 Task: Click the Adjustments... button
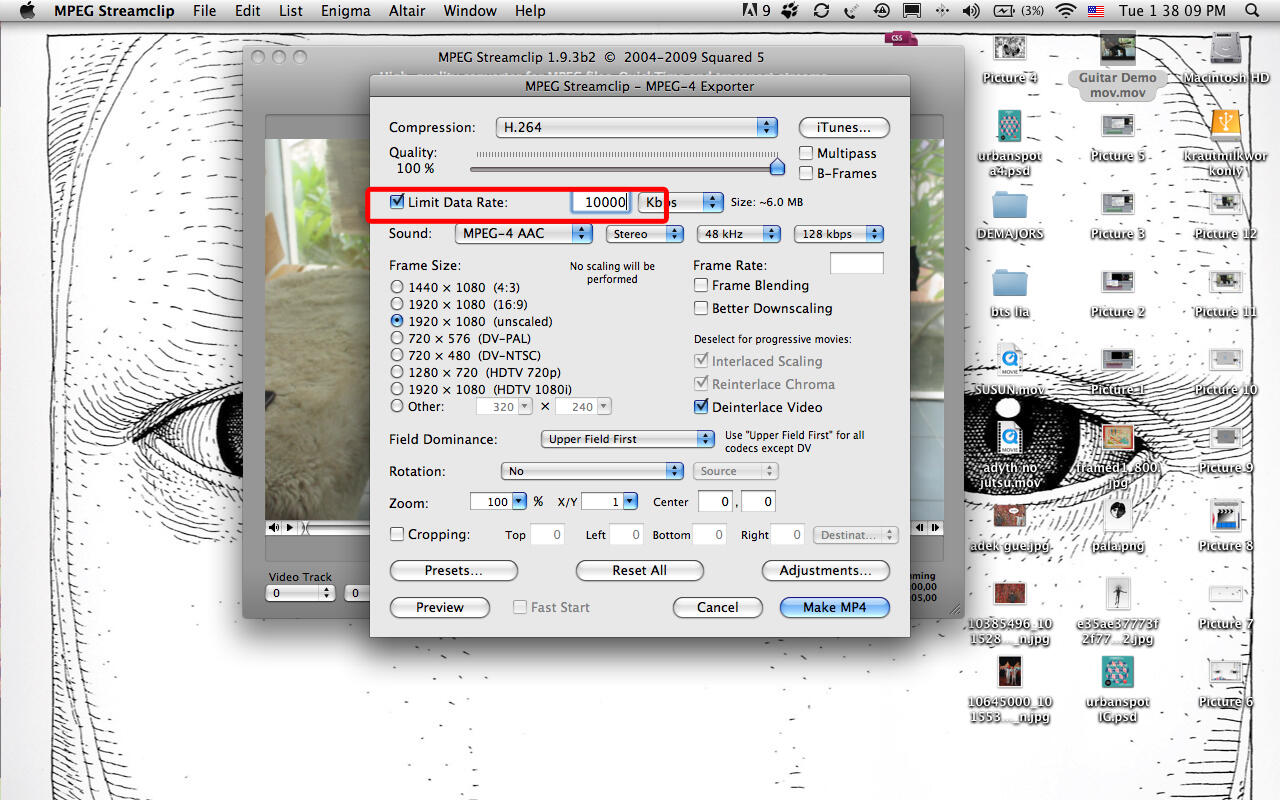coord(825,570)
